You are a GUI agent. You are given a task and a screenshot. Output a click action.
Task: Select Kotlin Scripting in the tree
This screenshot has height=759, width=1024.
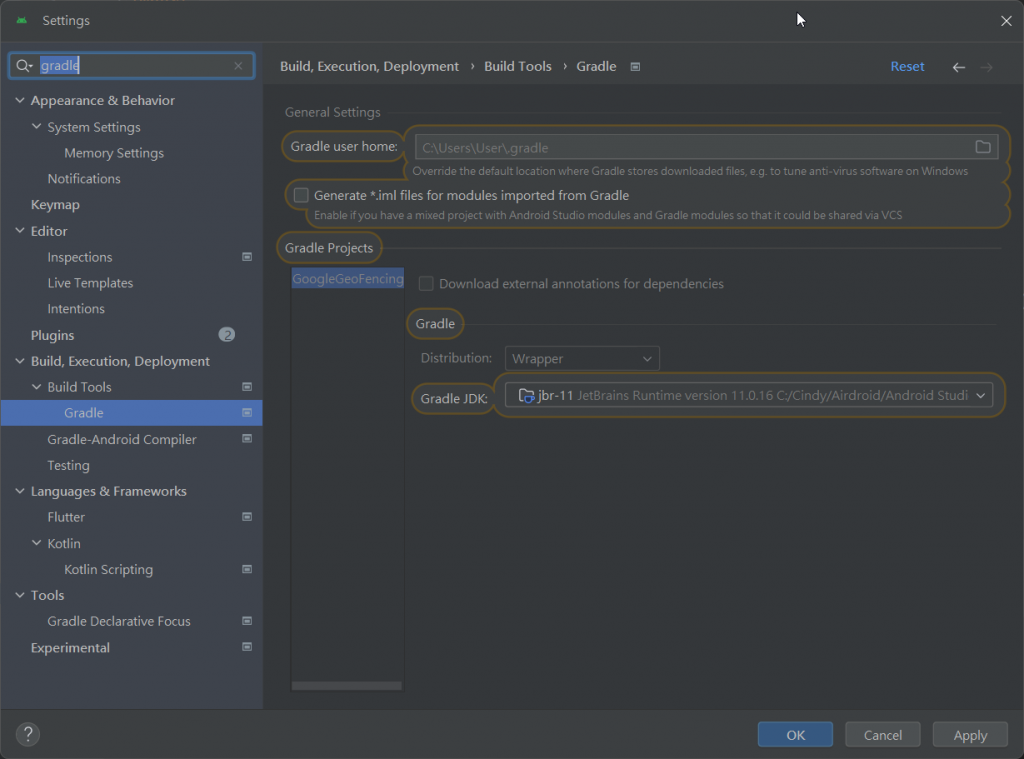[x=108, y=569]
